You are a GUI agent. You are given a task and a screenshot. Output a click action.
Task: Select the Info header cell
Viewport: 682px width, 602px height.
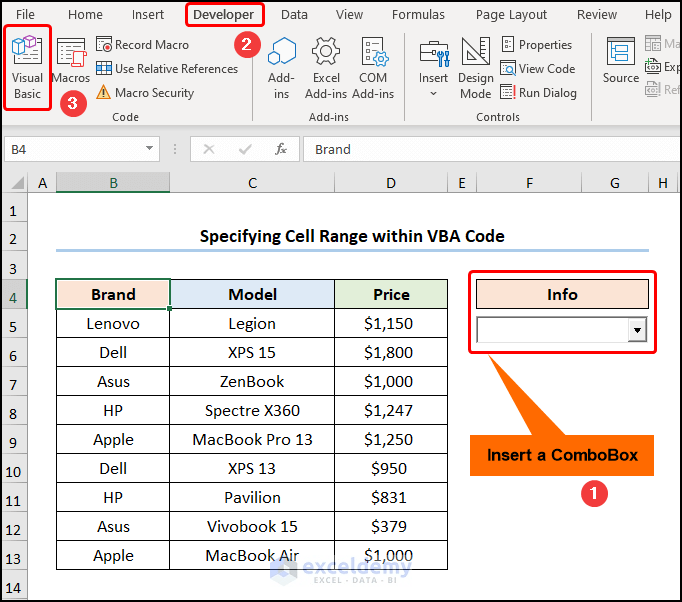coord(562,294)
